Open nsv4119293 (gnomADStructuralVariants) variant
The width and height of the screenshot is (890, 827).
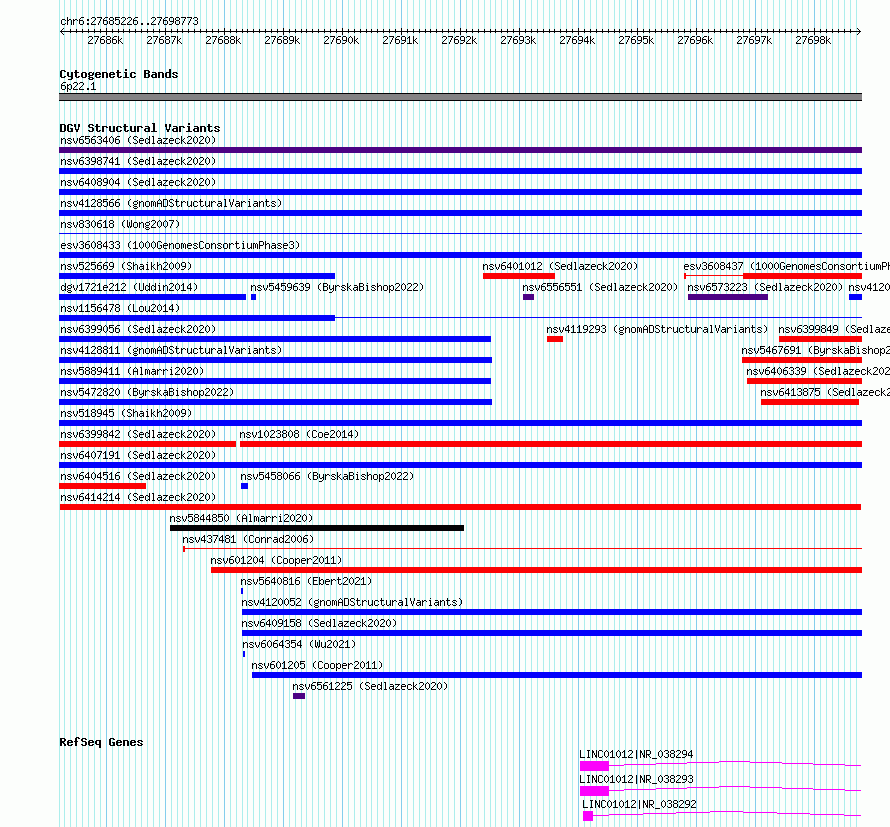pyautogui.click(x=657, y=329)
